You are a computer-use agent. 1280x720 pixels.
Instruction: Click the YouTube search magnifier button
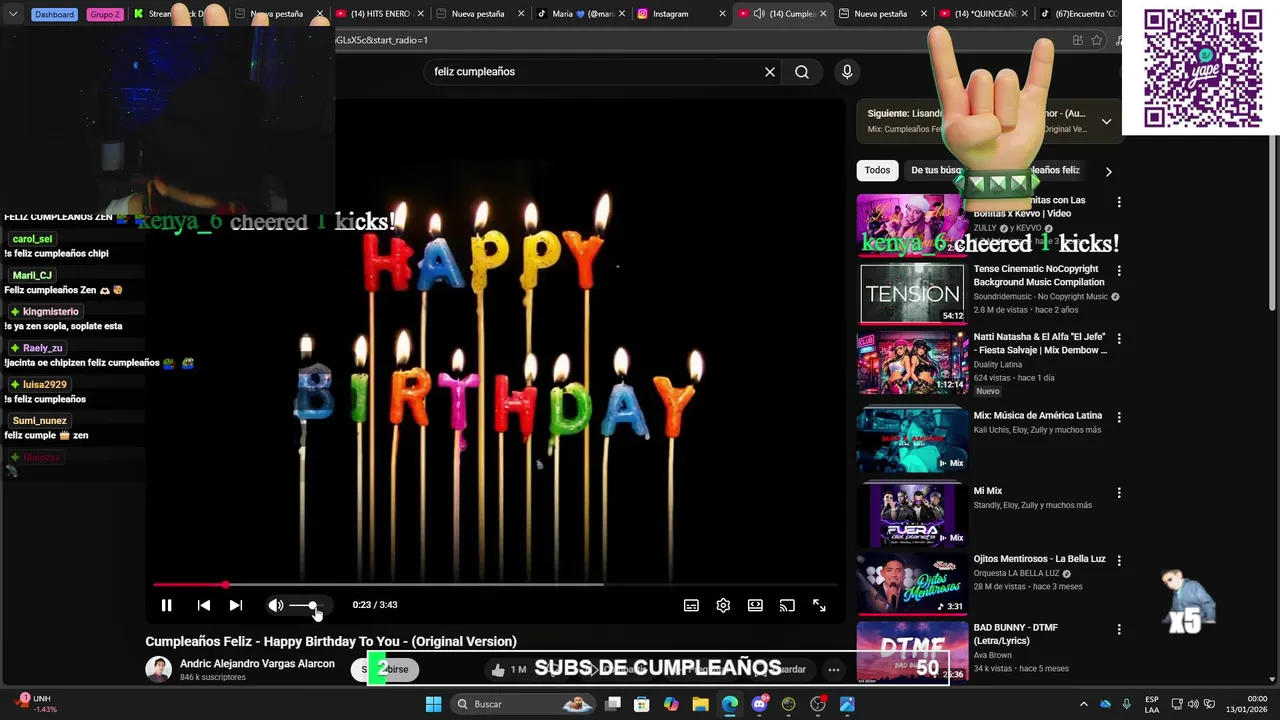click(x=802, y=72)
